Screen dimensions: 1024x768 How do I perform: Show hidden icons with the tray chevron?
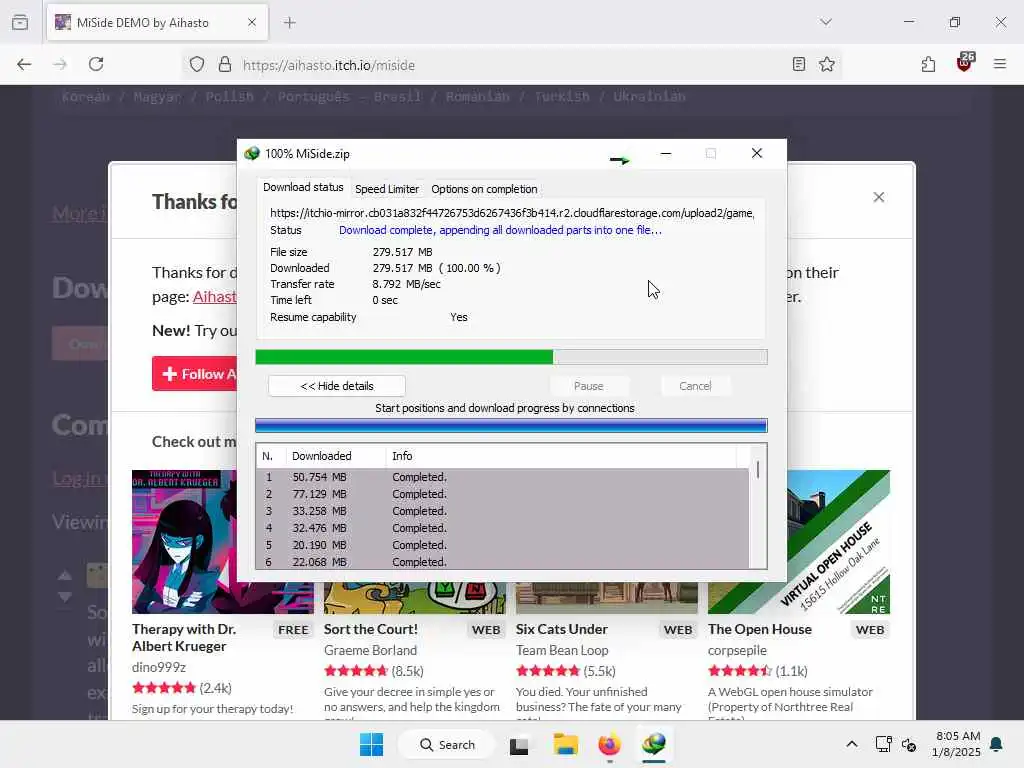(x=851, y=744)
